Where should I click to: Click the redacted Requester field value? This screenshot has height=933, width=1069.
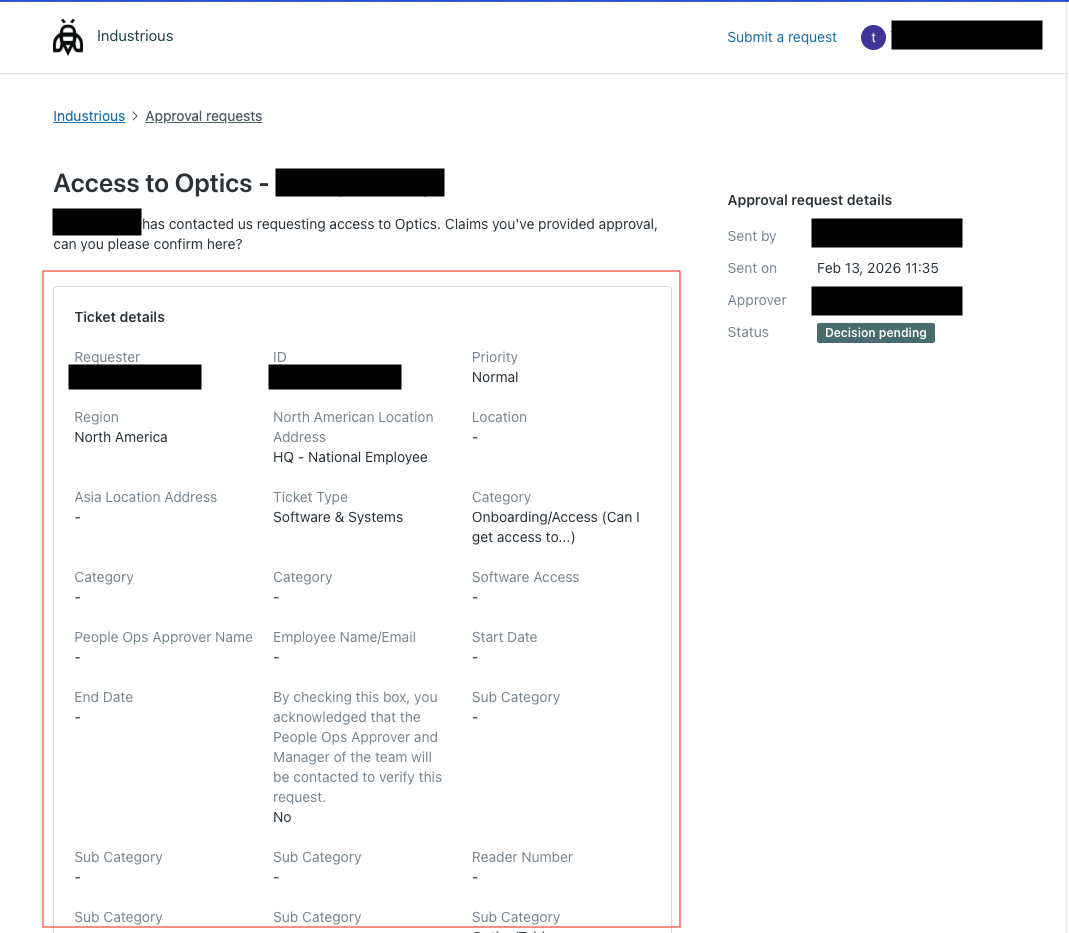click(134, 377)
